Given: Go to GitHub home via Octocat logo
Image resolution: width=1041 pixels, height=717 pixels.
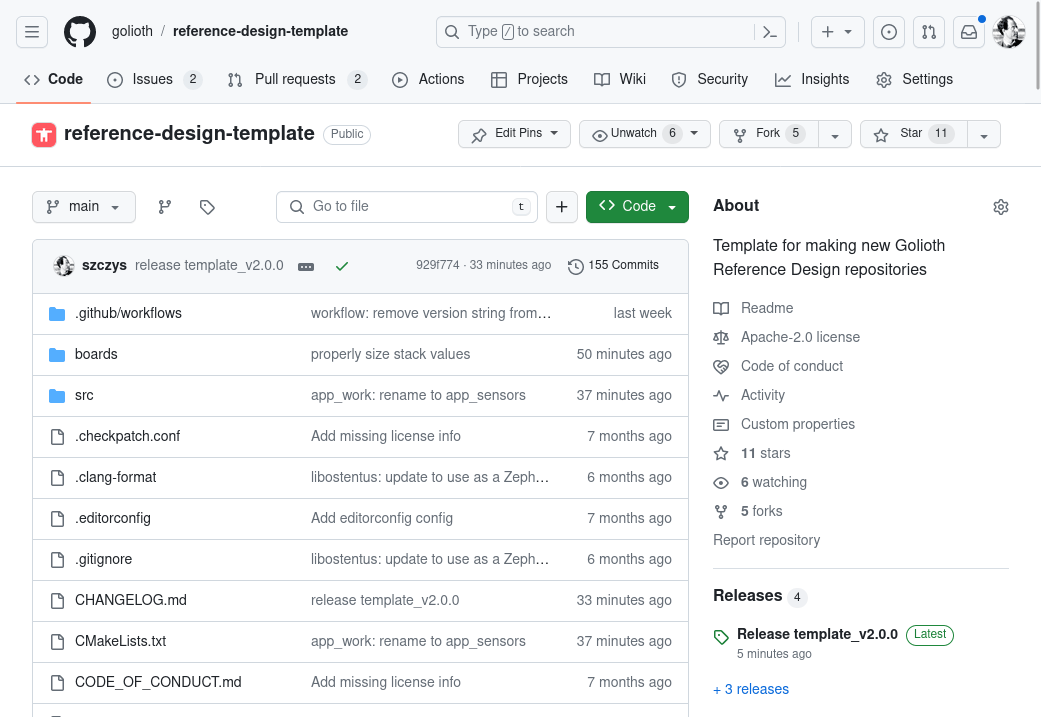Looking at the screenshot, I should click(x=80, y=32).
